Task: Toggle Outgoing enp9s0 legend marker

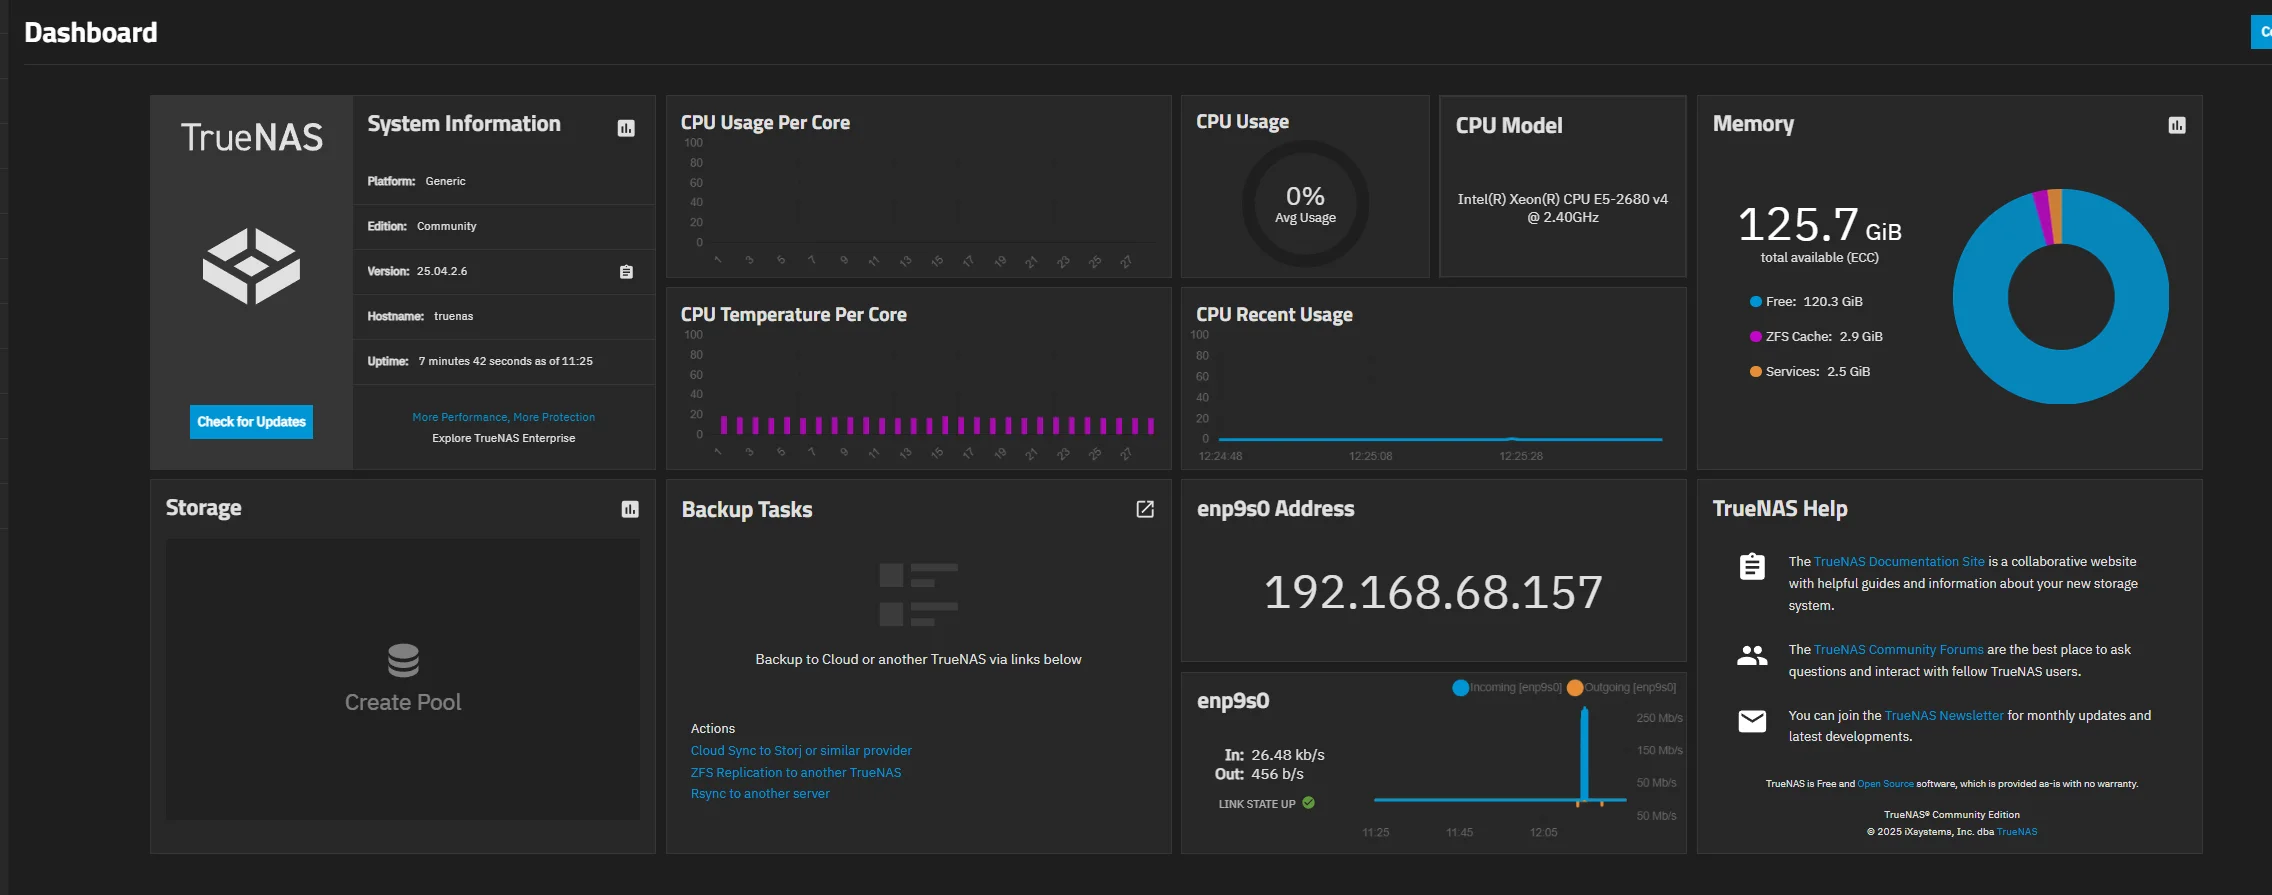Action: (1575, 687)
